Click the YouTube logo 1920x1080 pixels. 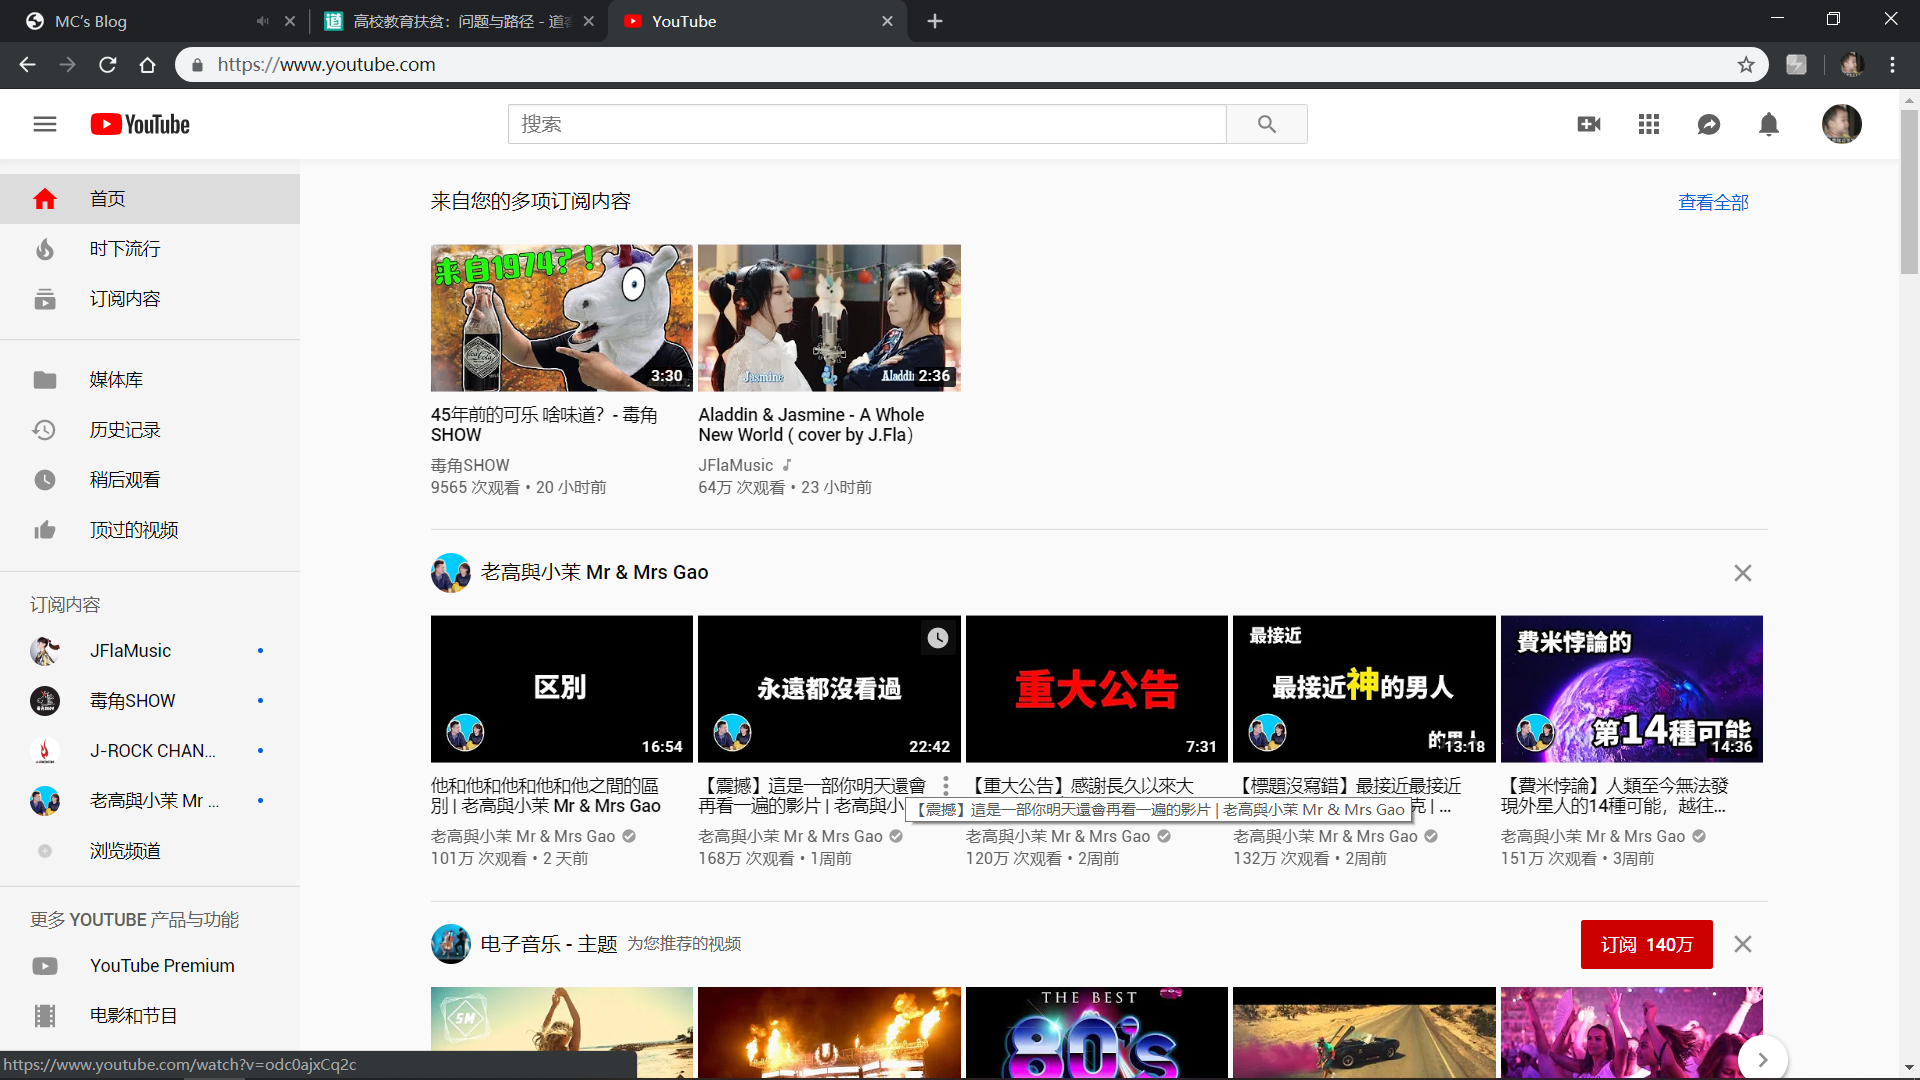[x=140, y=124]
